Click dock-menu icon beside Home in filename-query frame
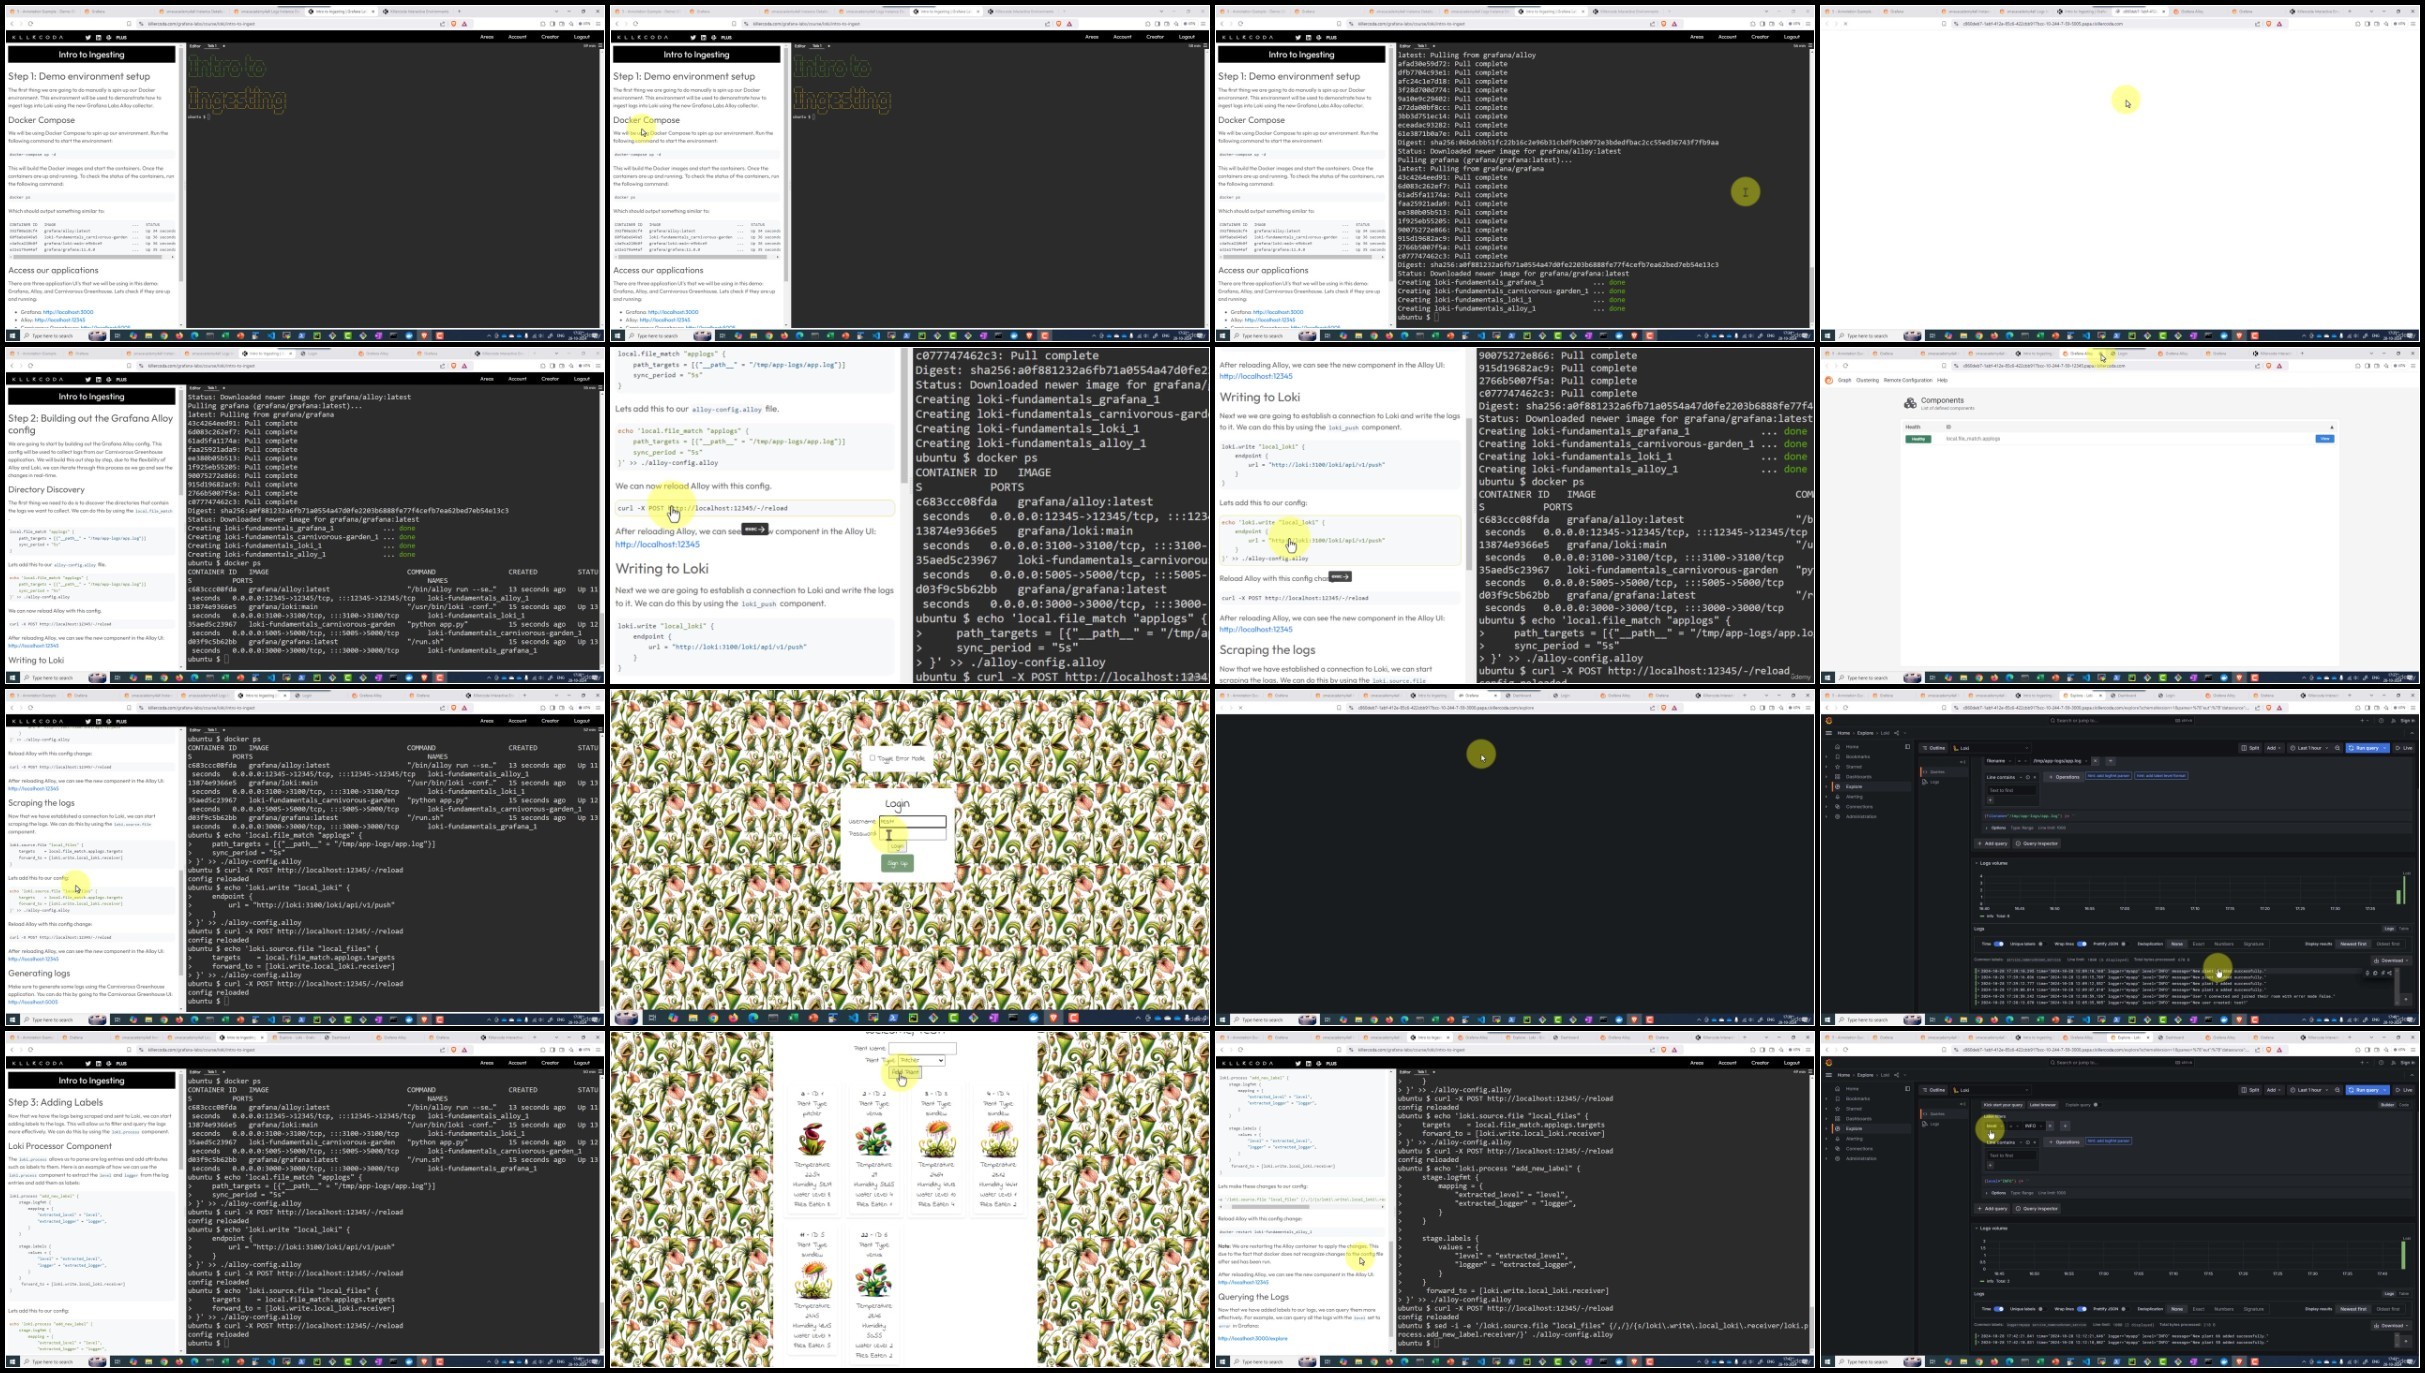 1907,747
